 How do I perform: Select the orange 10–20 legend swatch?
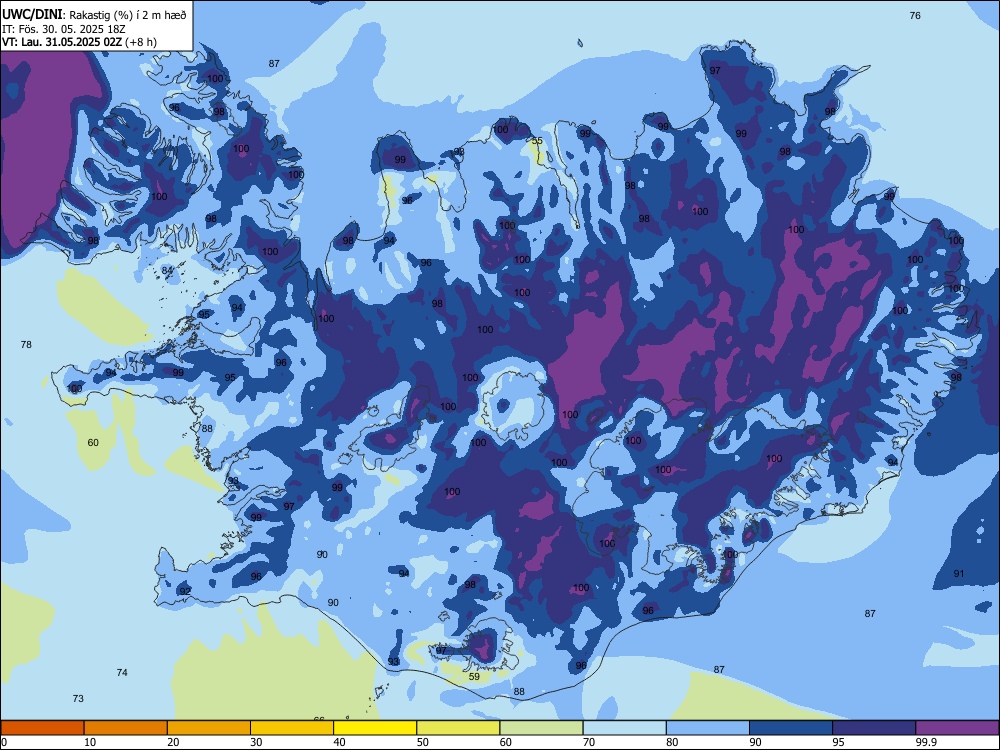(126, 728)
